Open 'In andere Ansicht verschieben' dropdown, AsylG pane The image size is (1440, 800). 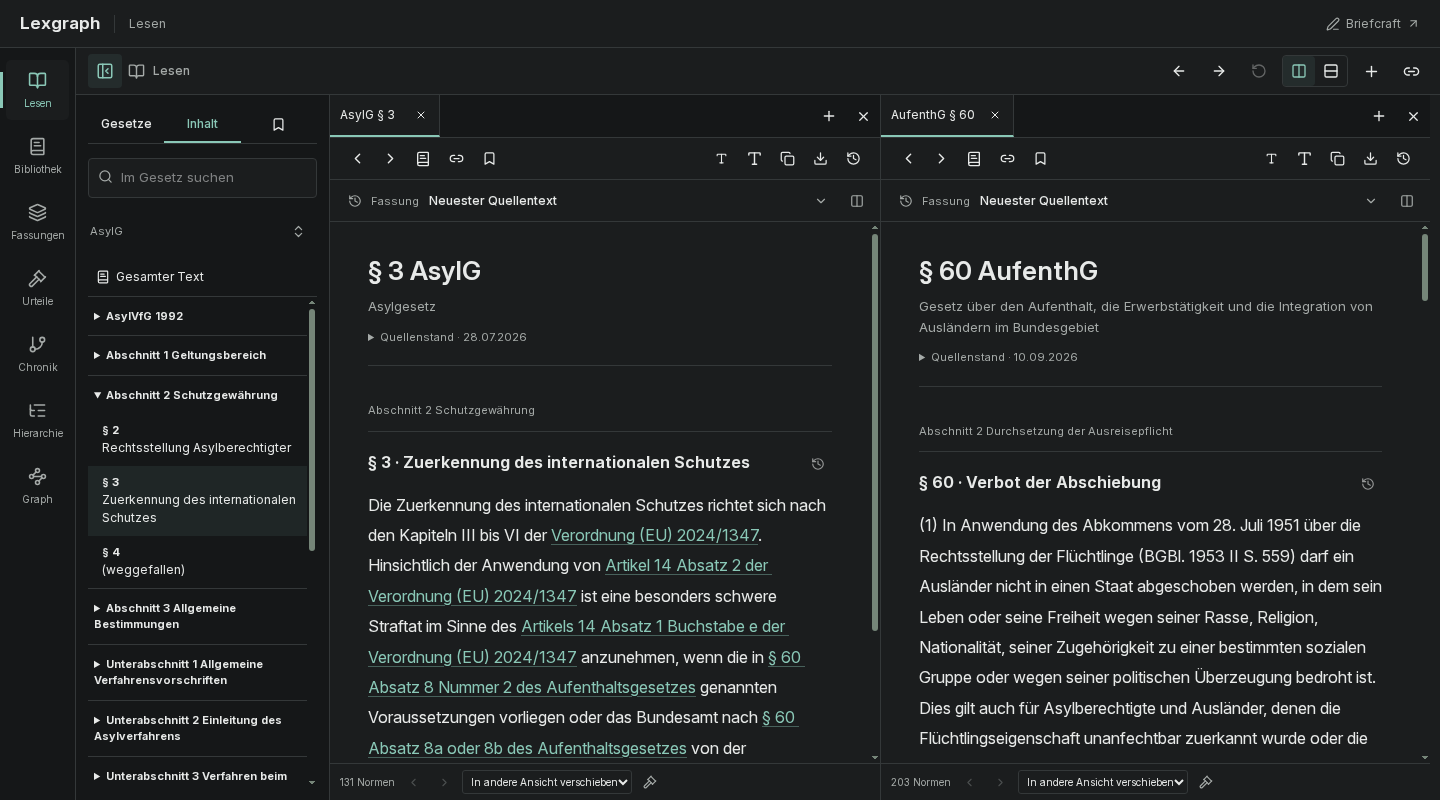click(x=547, y=782)
